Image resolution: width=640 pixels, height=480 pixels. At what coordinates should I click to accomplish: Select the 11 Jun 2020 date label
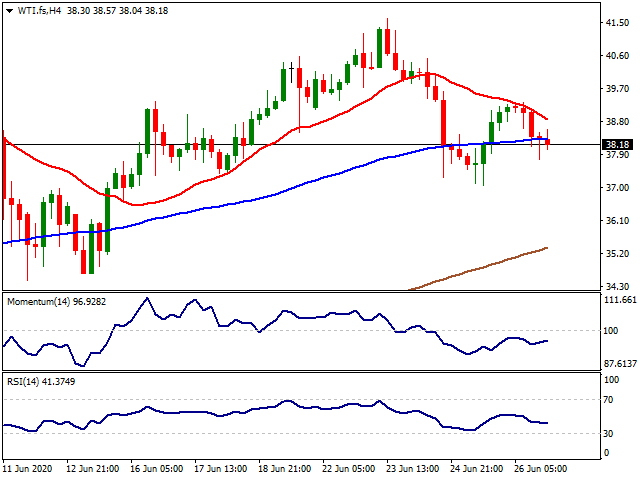coord(28,469)
